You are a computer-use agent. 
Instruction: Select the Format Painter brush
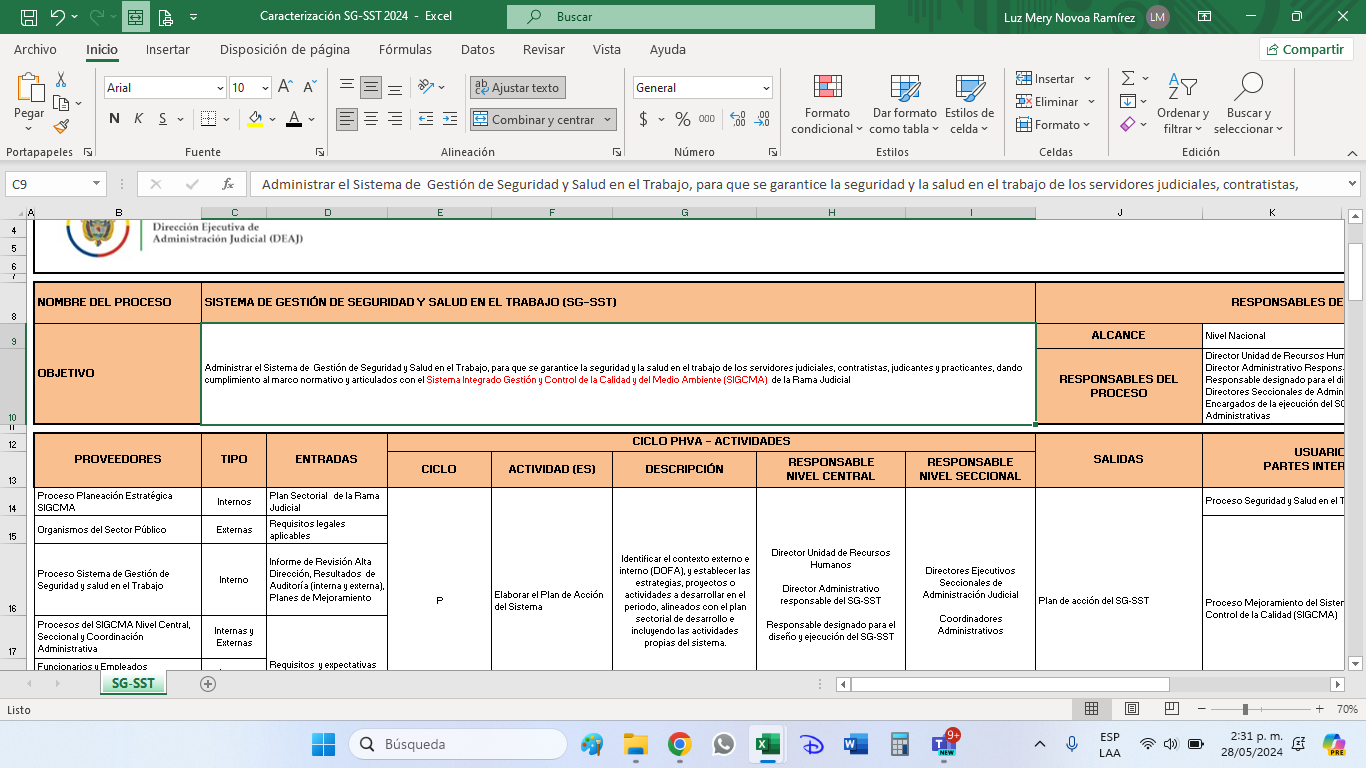coord(61,126)
